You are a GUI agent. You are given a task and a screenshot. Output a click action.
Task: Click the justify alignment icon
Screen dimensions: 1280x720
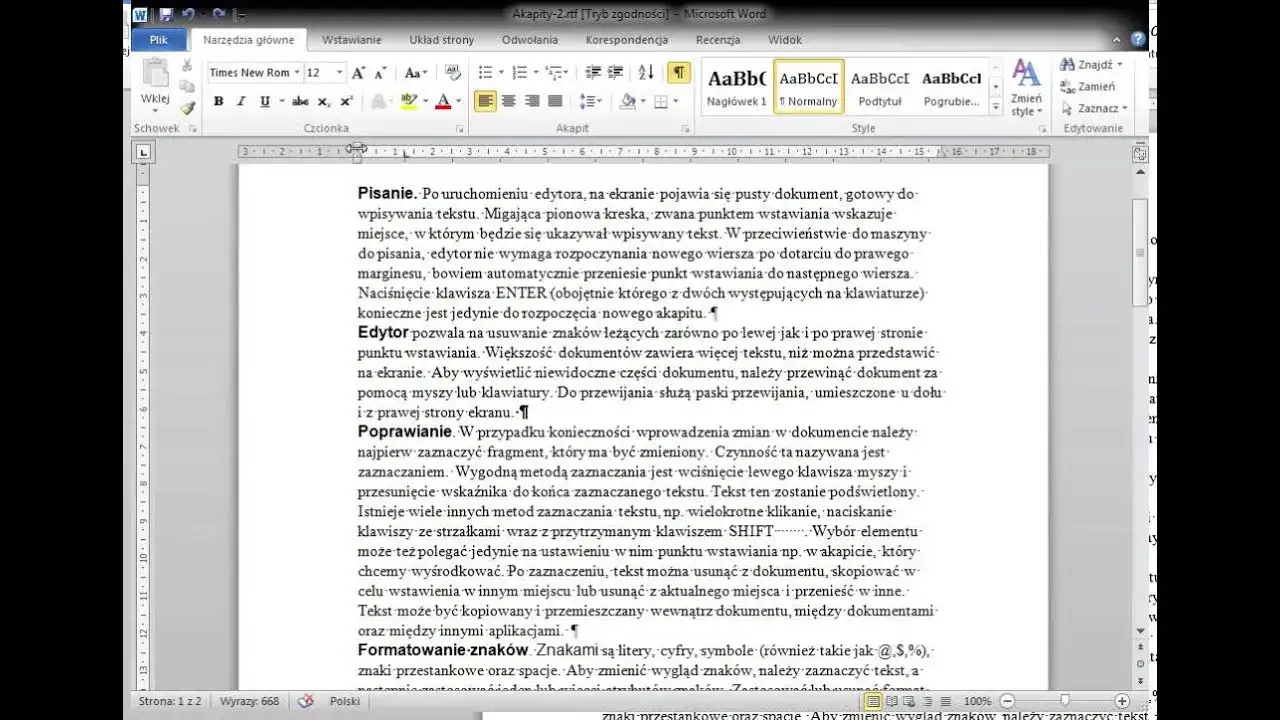pos(556,100)
